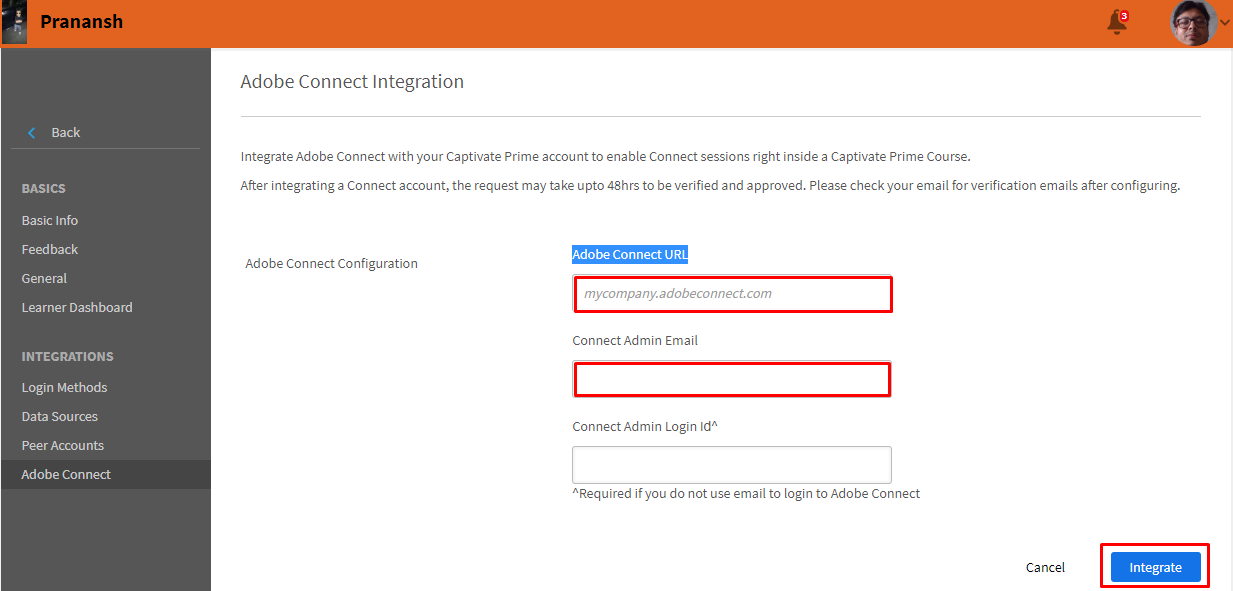Open Data Sources integration

click(60, 416)
